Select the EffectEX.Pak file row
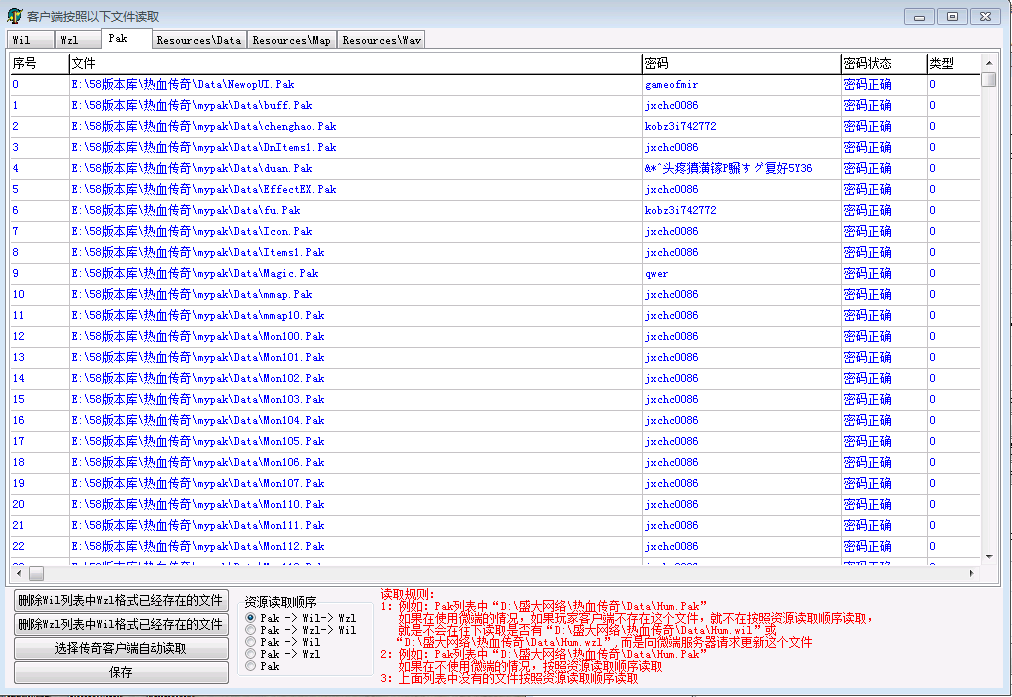The width and height of the screenshot is (1012, 697). (x=495, y=190)
